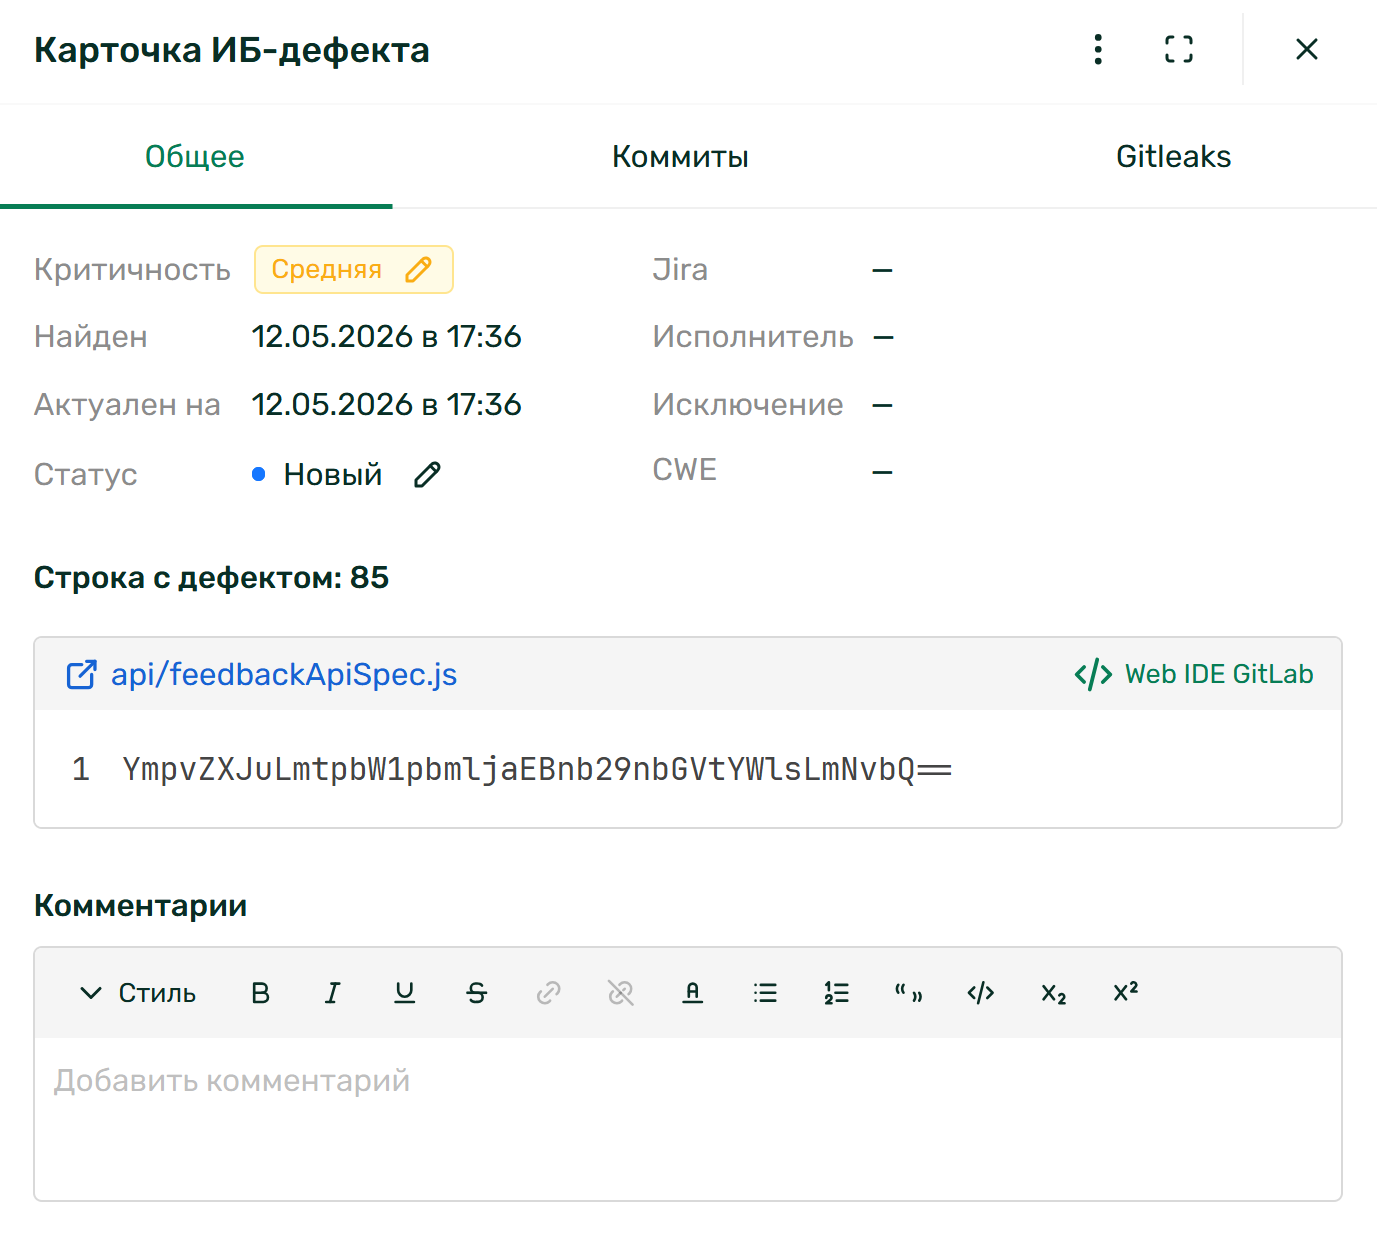Click the dash value next to Исполнитель

click(x=882, y=338)
